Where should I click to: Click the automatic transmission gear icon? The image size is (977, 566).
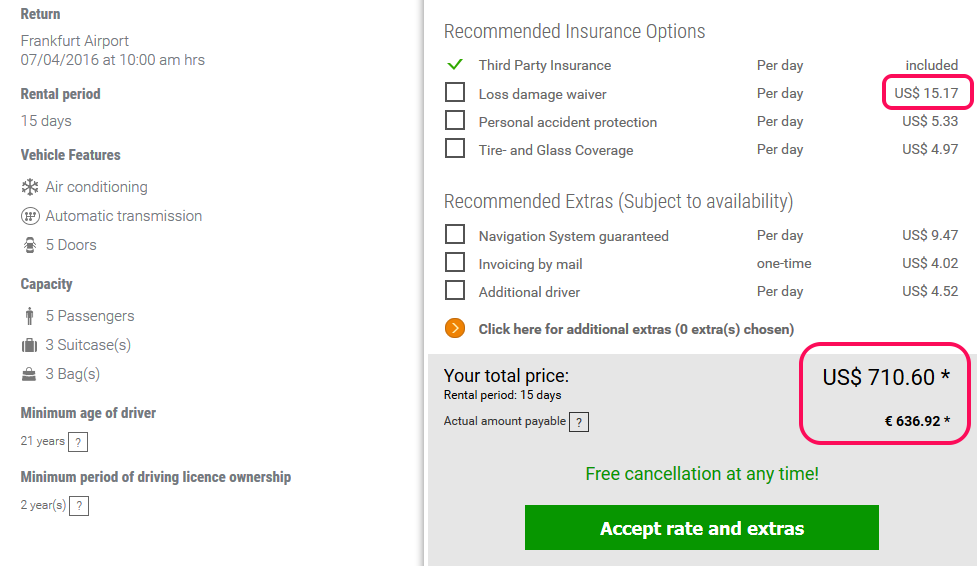pos(30,216)
